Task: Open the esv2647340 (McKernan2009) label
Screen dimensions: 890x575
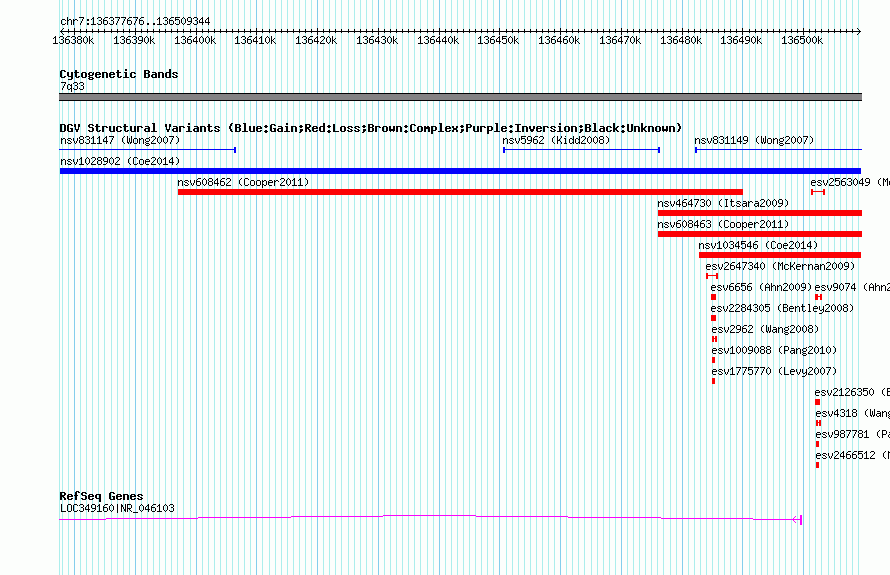Action: tap(780, 266)
